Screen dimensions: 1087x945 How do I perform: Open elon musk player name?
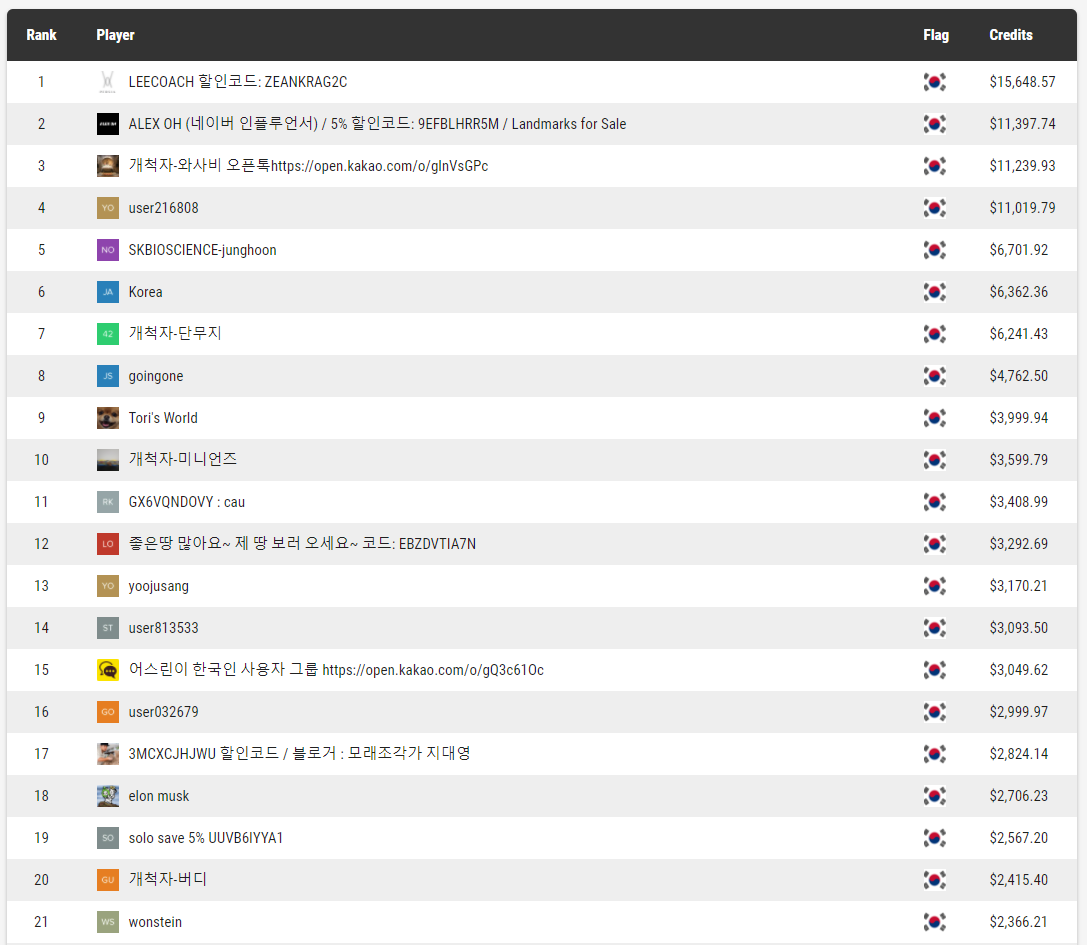(x=159, y=796)
